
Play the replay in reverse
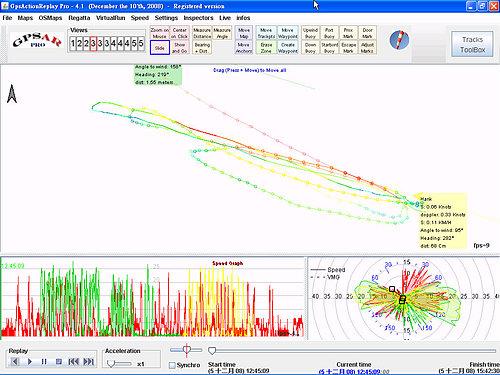click(x=15, y=361)
